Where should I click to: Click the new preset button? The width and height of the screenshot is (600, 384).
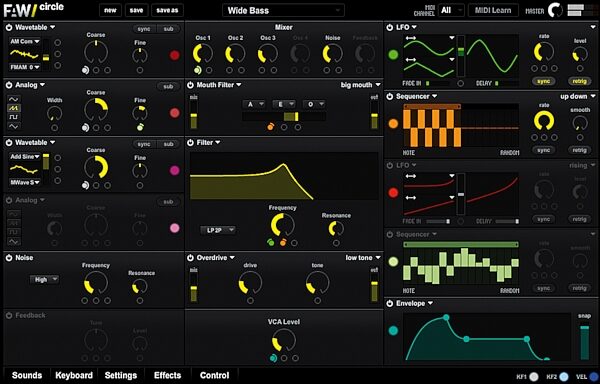click(110, 10)
